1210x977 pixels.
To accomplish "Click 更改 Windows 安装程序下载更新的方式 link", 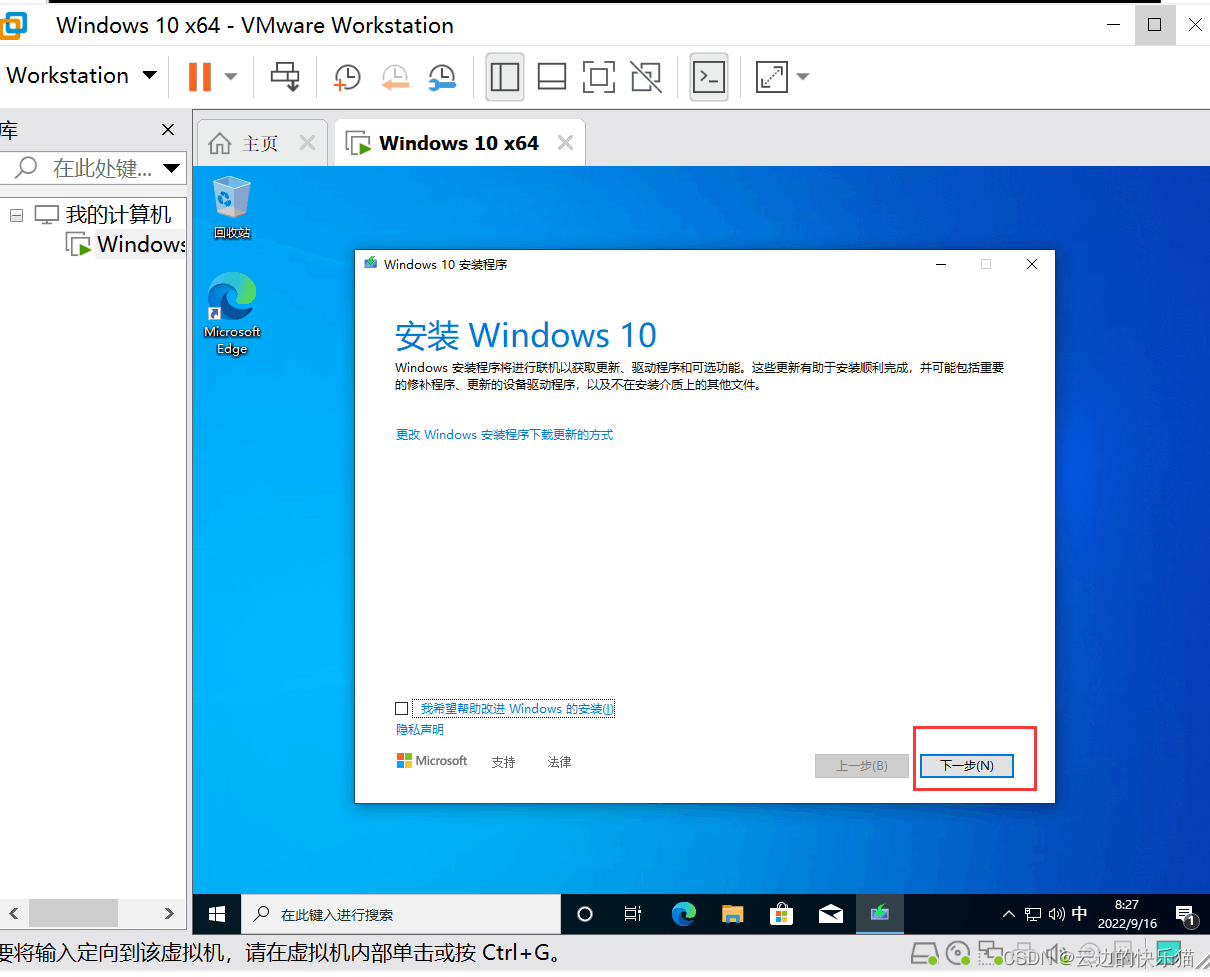I will point(505,435).
